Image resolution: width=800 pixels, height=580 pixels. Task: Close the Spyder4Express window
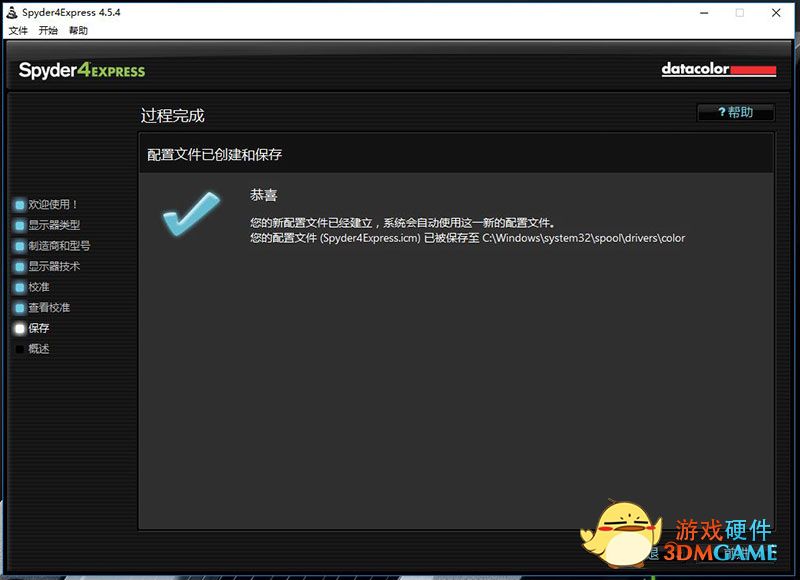tap(776, 13)
